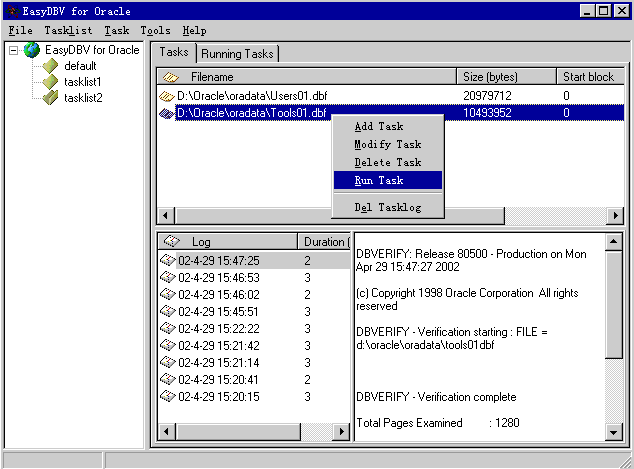Viewport: 634px width, 469px height.
Task: Open the File menu
Action: coord(21,30)
